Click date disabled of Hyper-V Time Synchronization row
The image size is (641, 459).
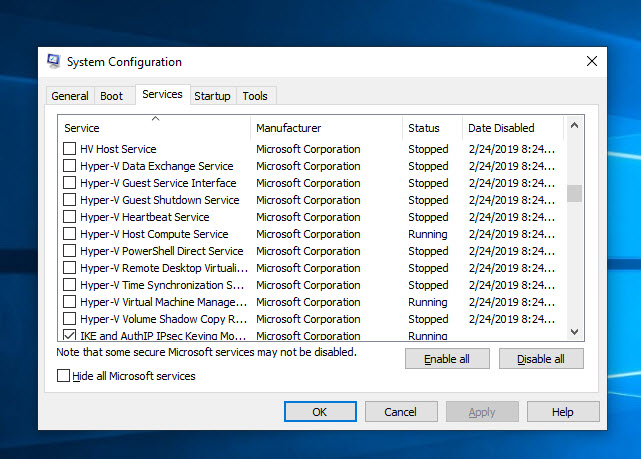coord(512,284)
